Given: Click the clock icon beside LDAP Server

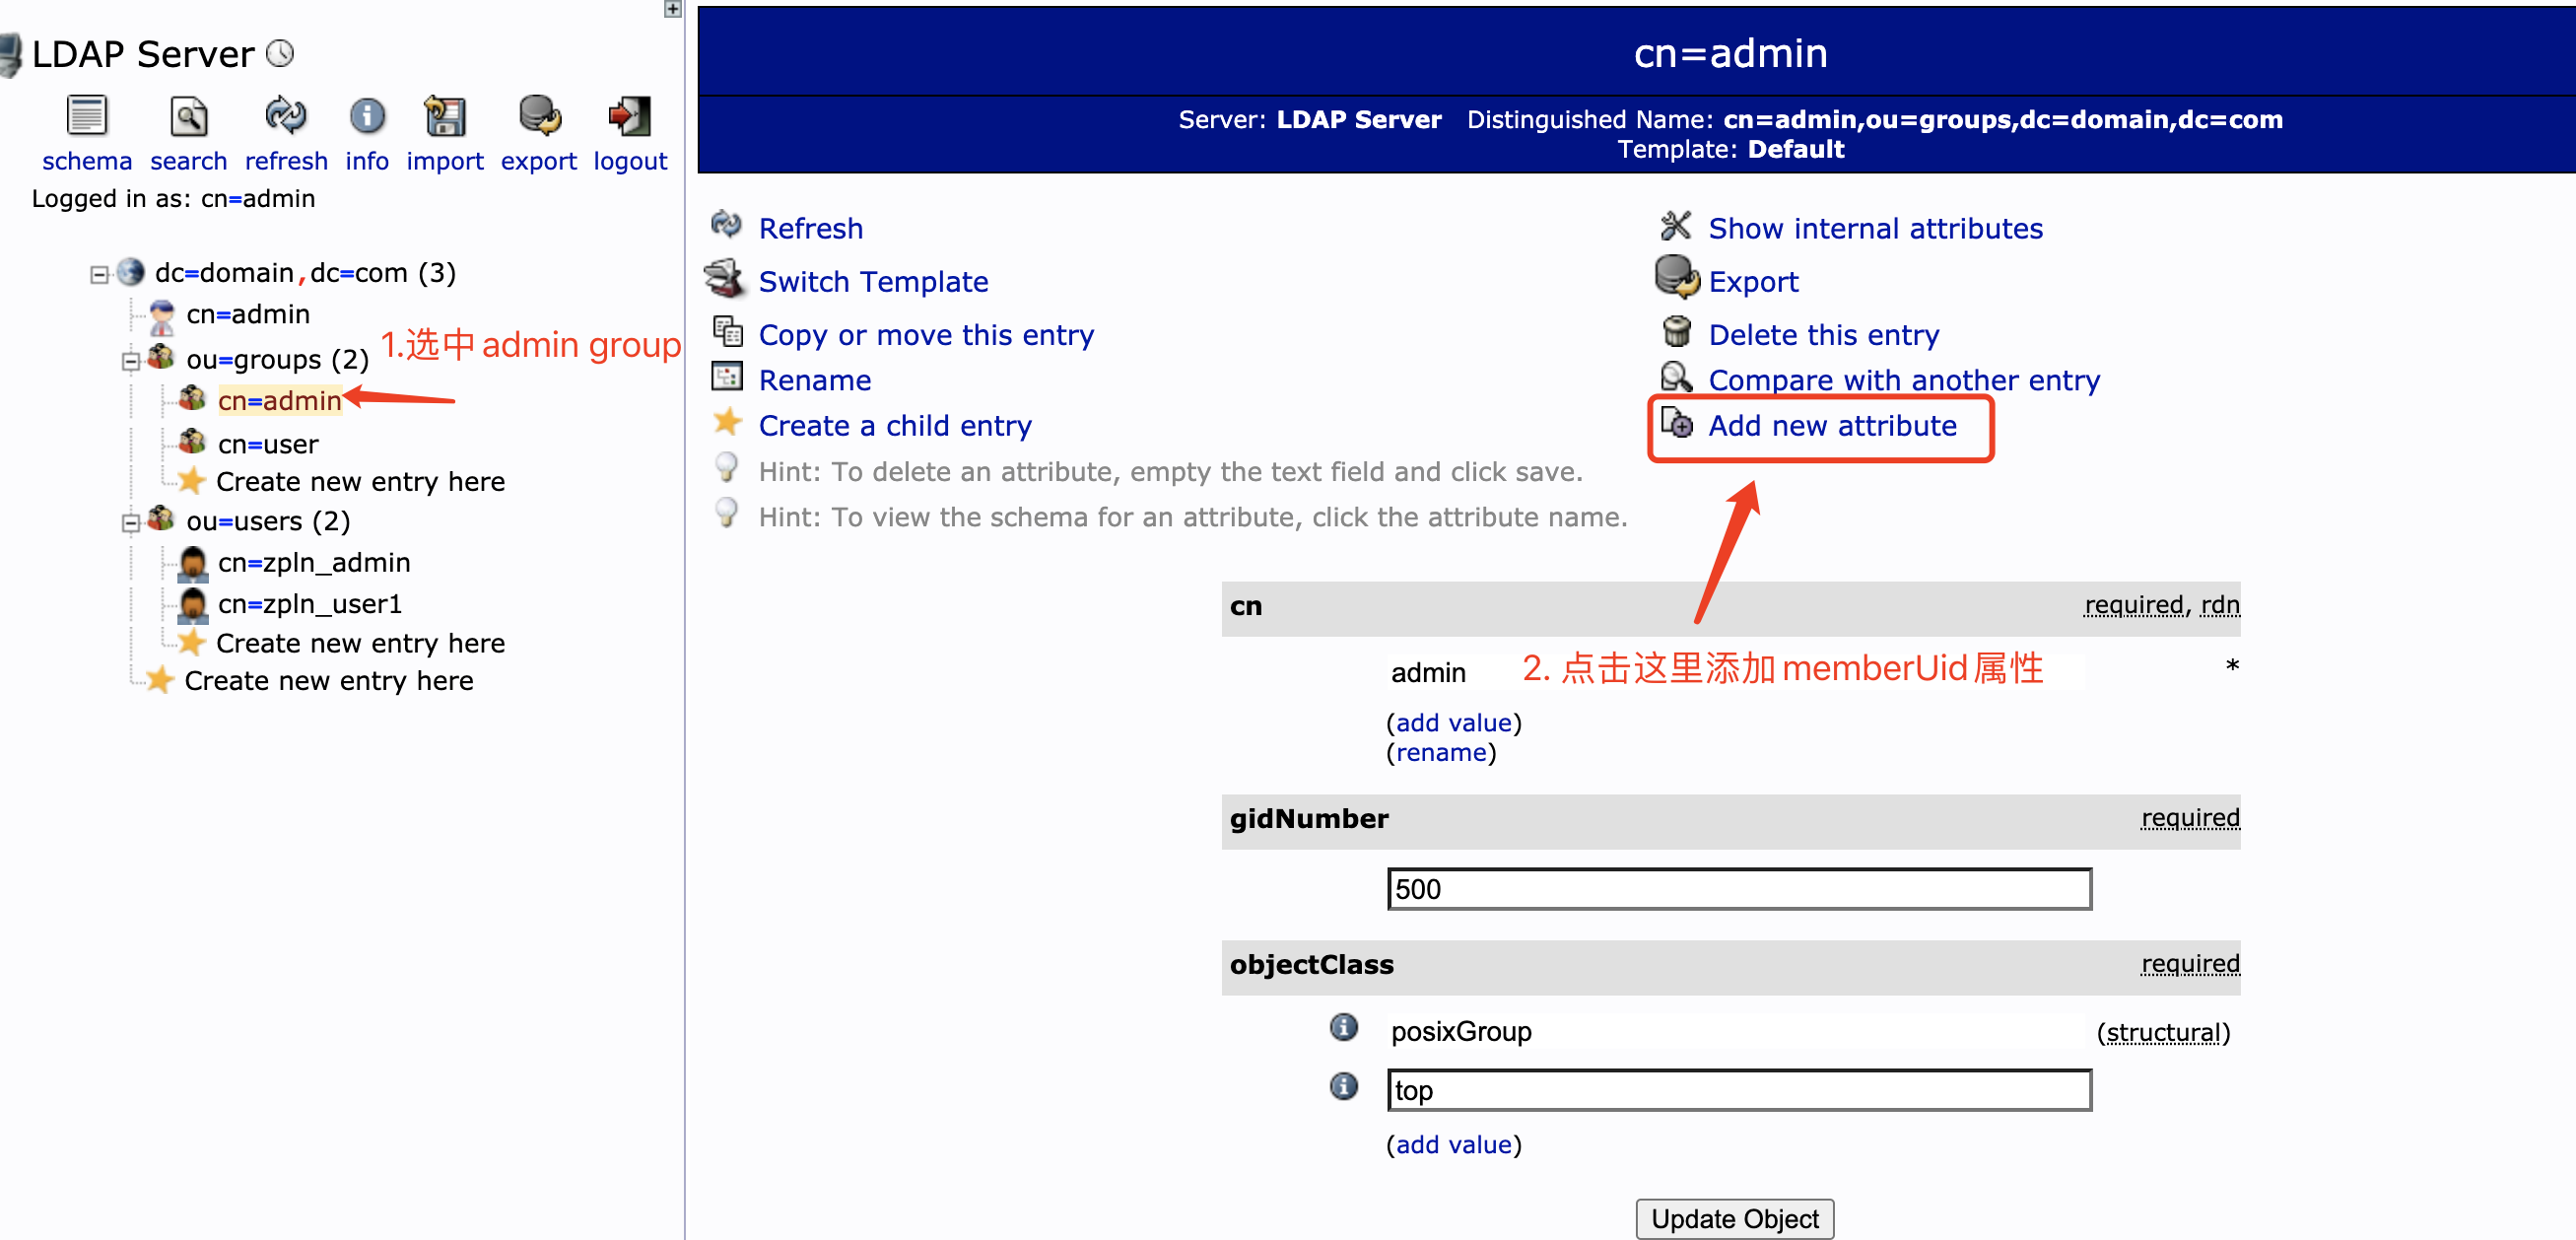Looking at the screenshot, I should (x=281, y=53).
